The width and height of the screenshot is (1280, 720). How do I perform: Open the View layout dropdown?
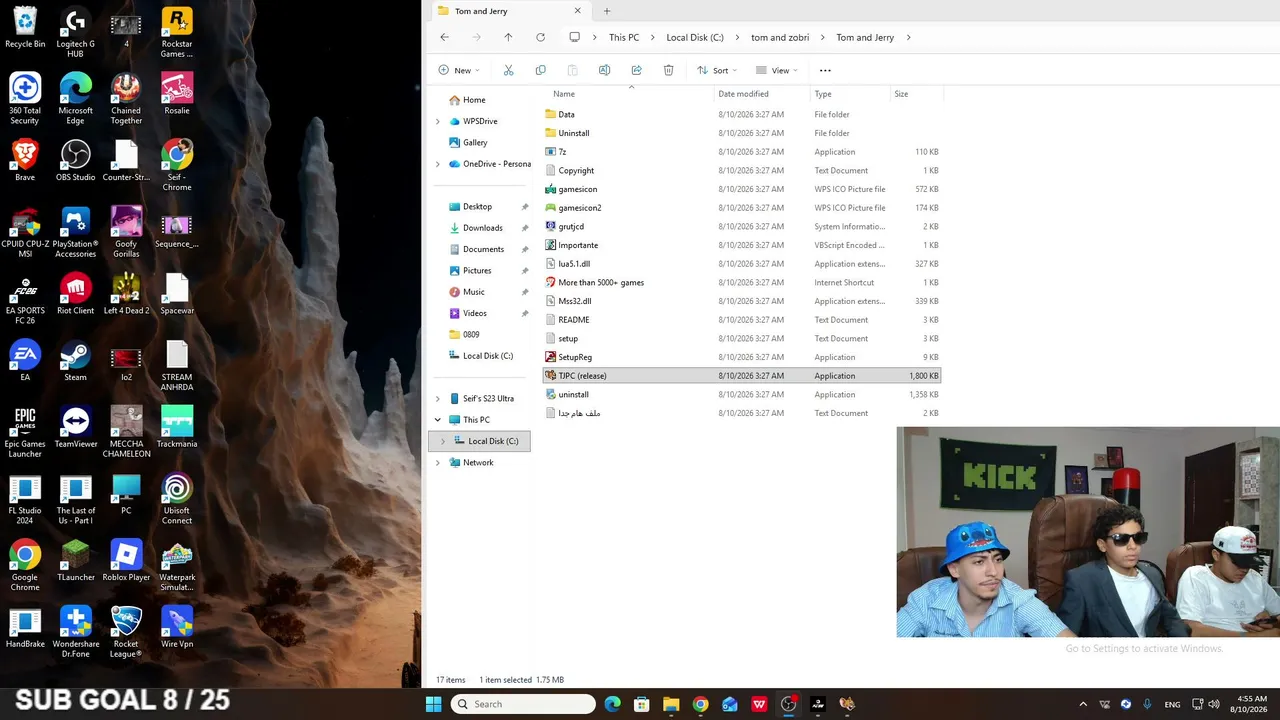pyautogui.click(x=777, y=70)
